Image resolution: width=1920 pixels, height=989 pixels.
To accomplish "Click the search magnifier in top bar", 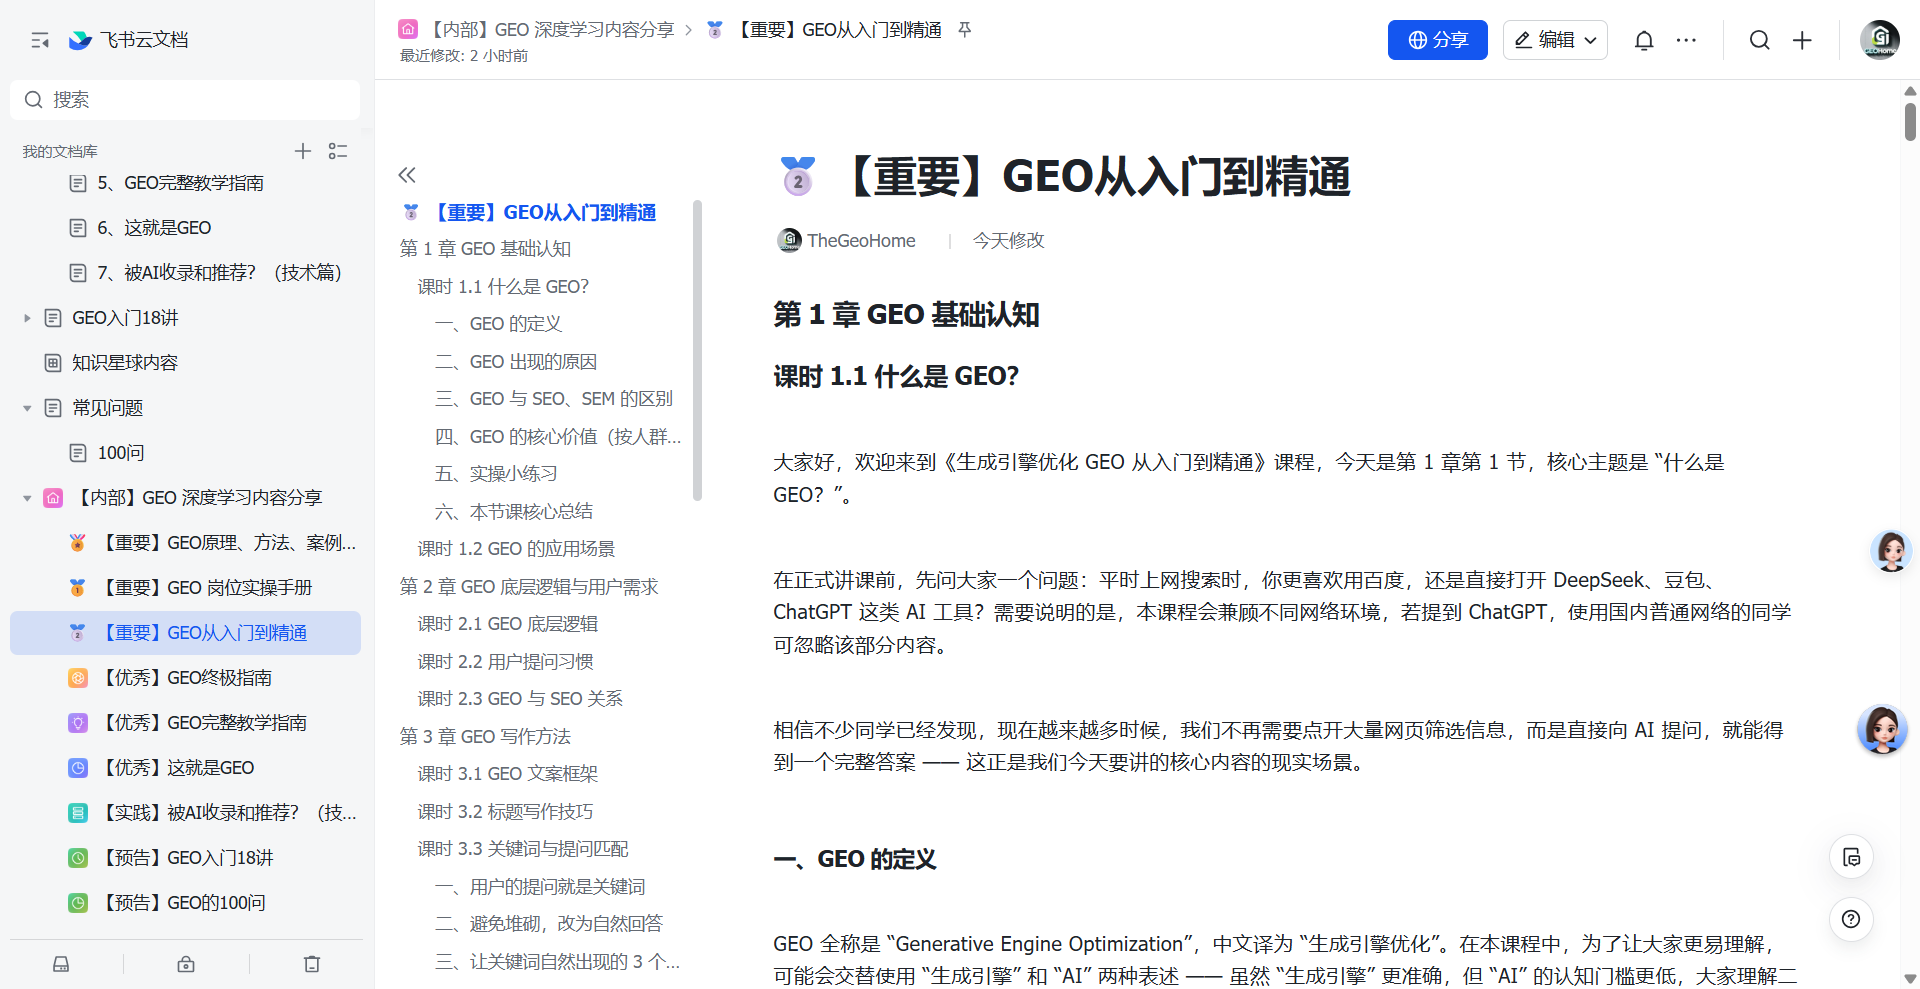I will point(1759,40).
